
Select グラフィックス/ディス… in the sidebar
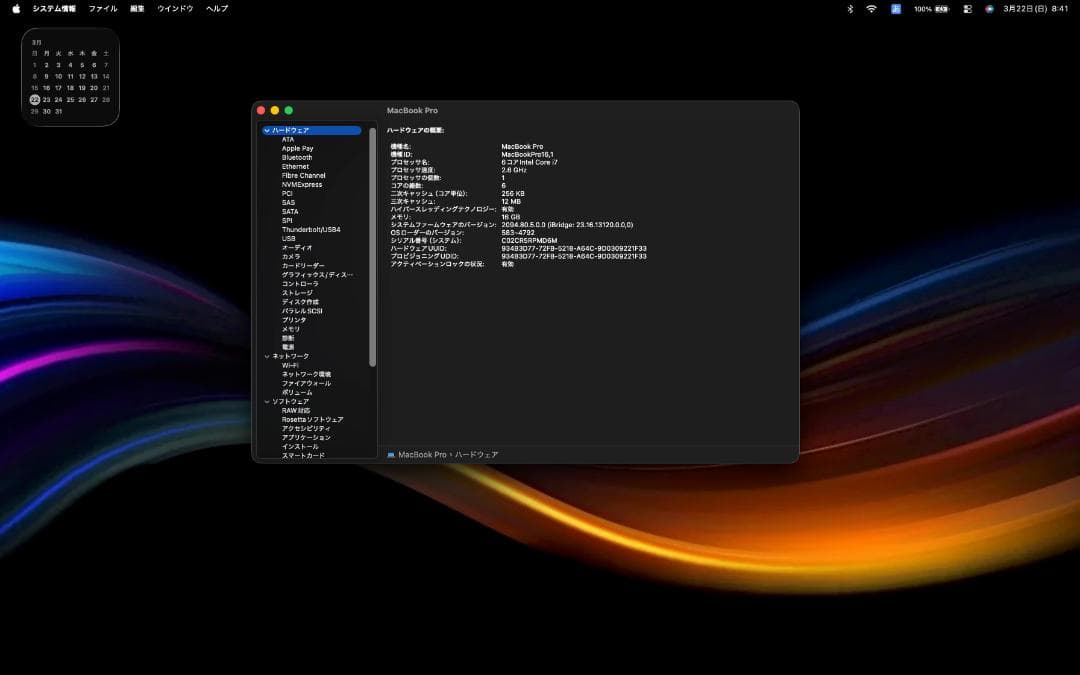[318, 274]
